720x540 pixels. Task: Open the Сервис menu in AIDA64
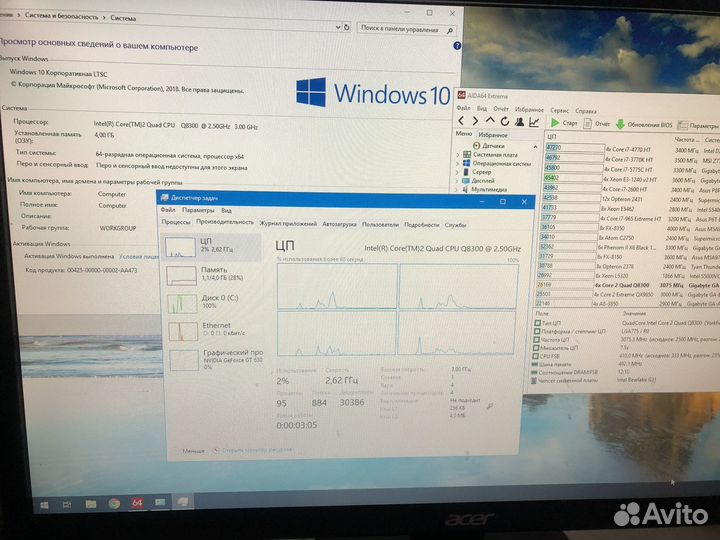(x=559, y=110)
